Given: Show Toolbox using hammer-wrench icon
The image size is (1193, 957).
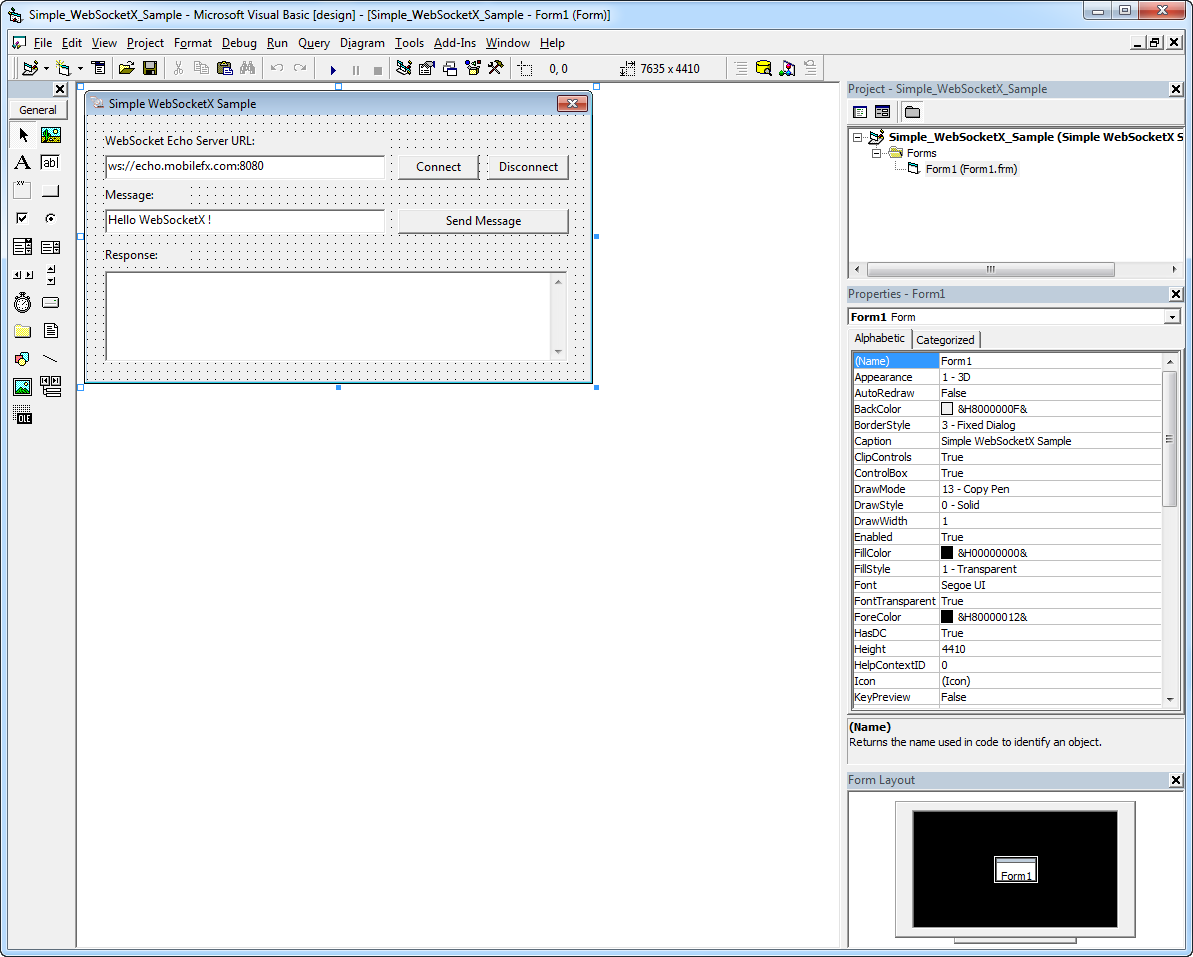Looking at the screenshot, I should (x=496, y=68).
